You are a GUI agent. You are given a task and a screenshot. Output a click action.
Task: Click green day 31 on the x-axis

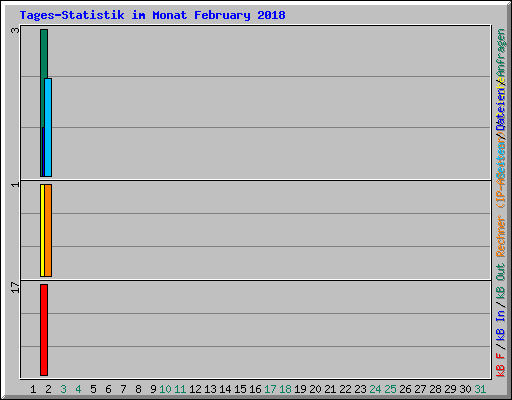click(x=480, y=389)
